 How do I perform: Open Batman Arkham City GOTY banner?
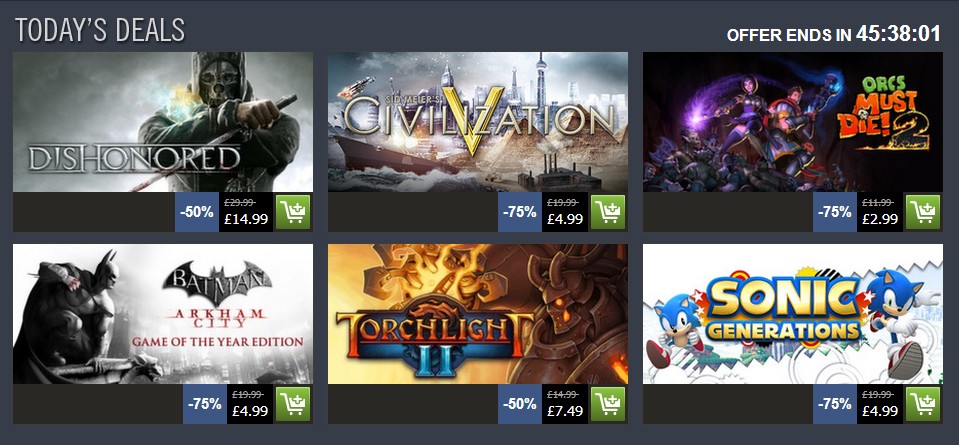click(x=163, y=314)
